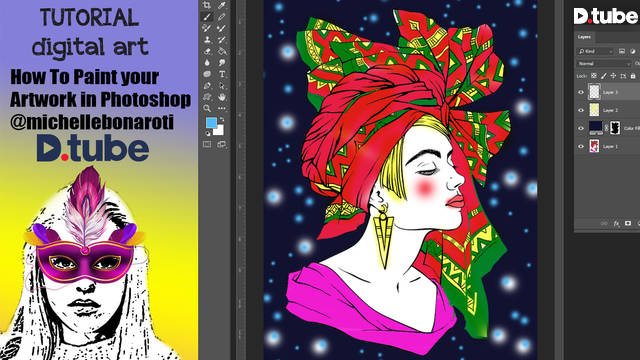The height and width of the screenshot is (360, 640).
Task: Switch to the Layers tab
Action: click(x=584, y=37)
